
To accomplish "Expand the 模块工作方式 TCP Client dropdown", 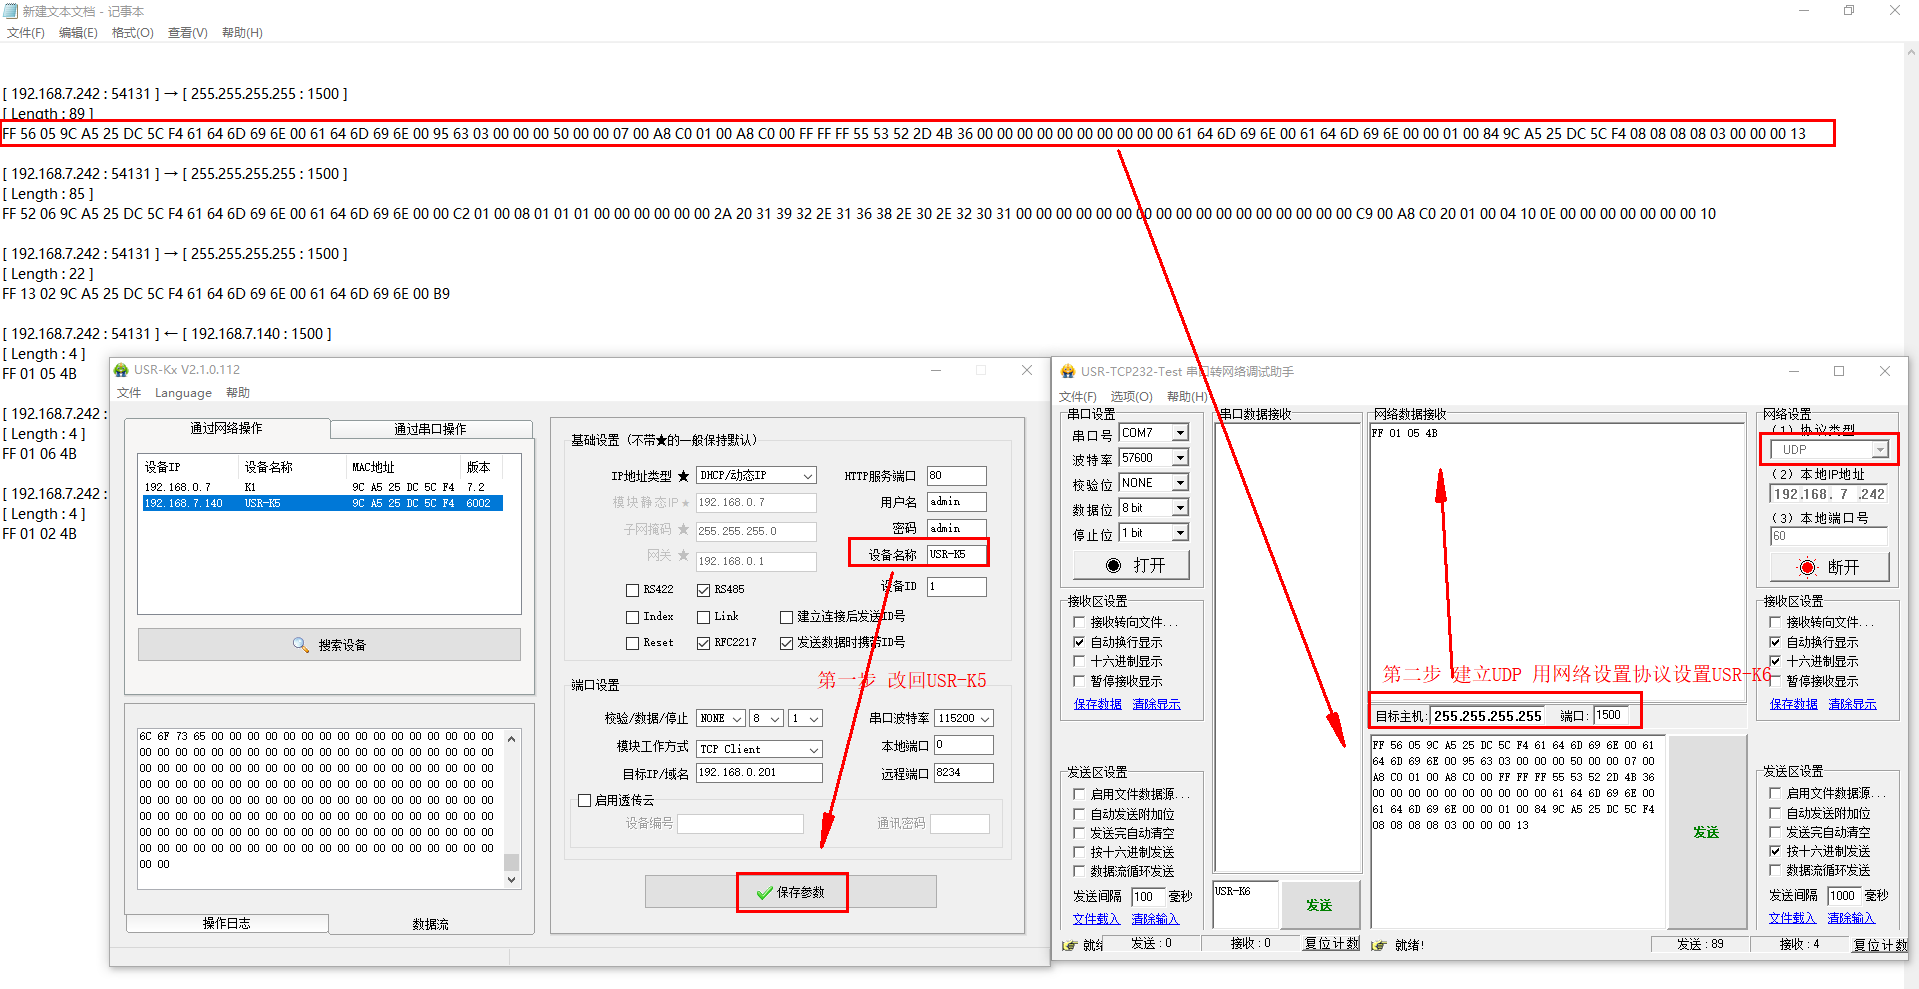I will click(814, 749).
